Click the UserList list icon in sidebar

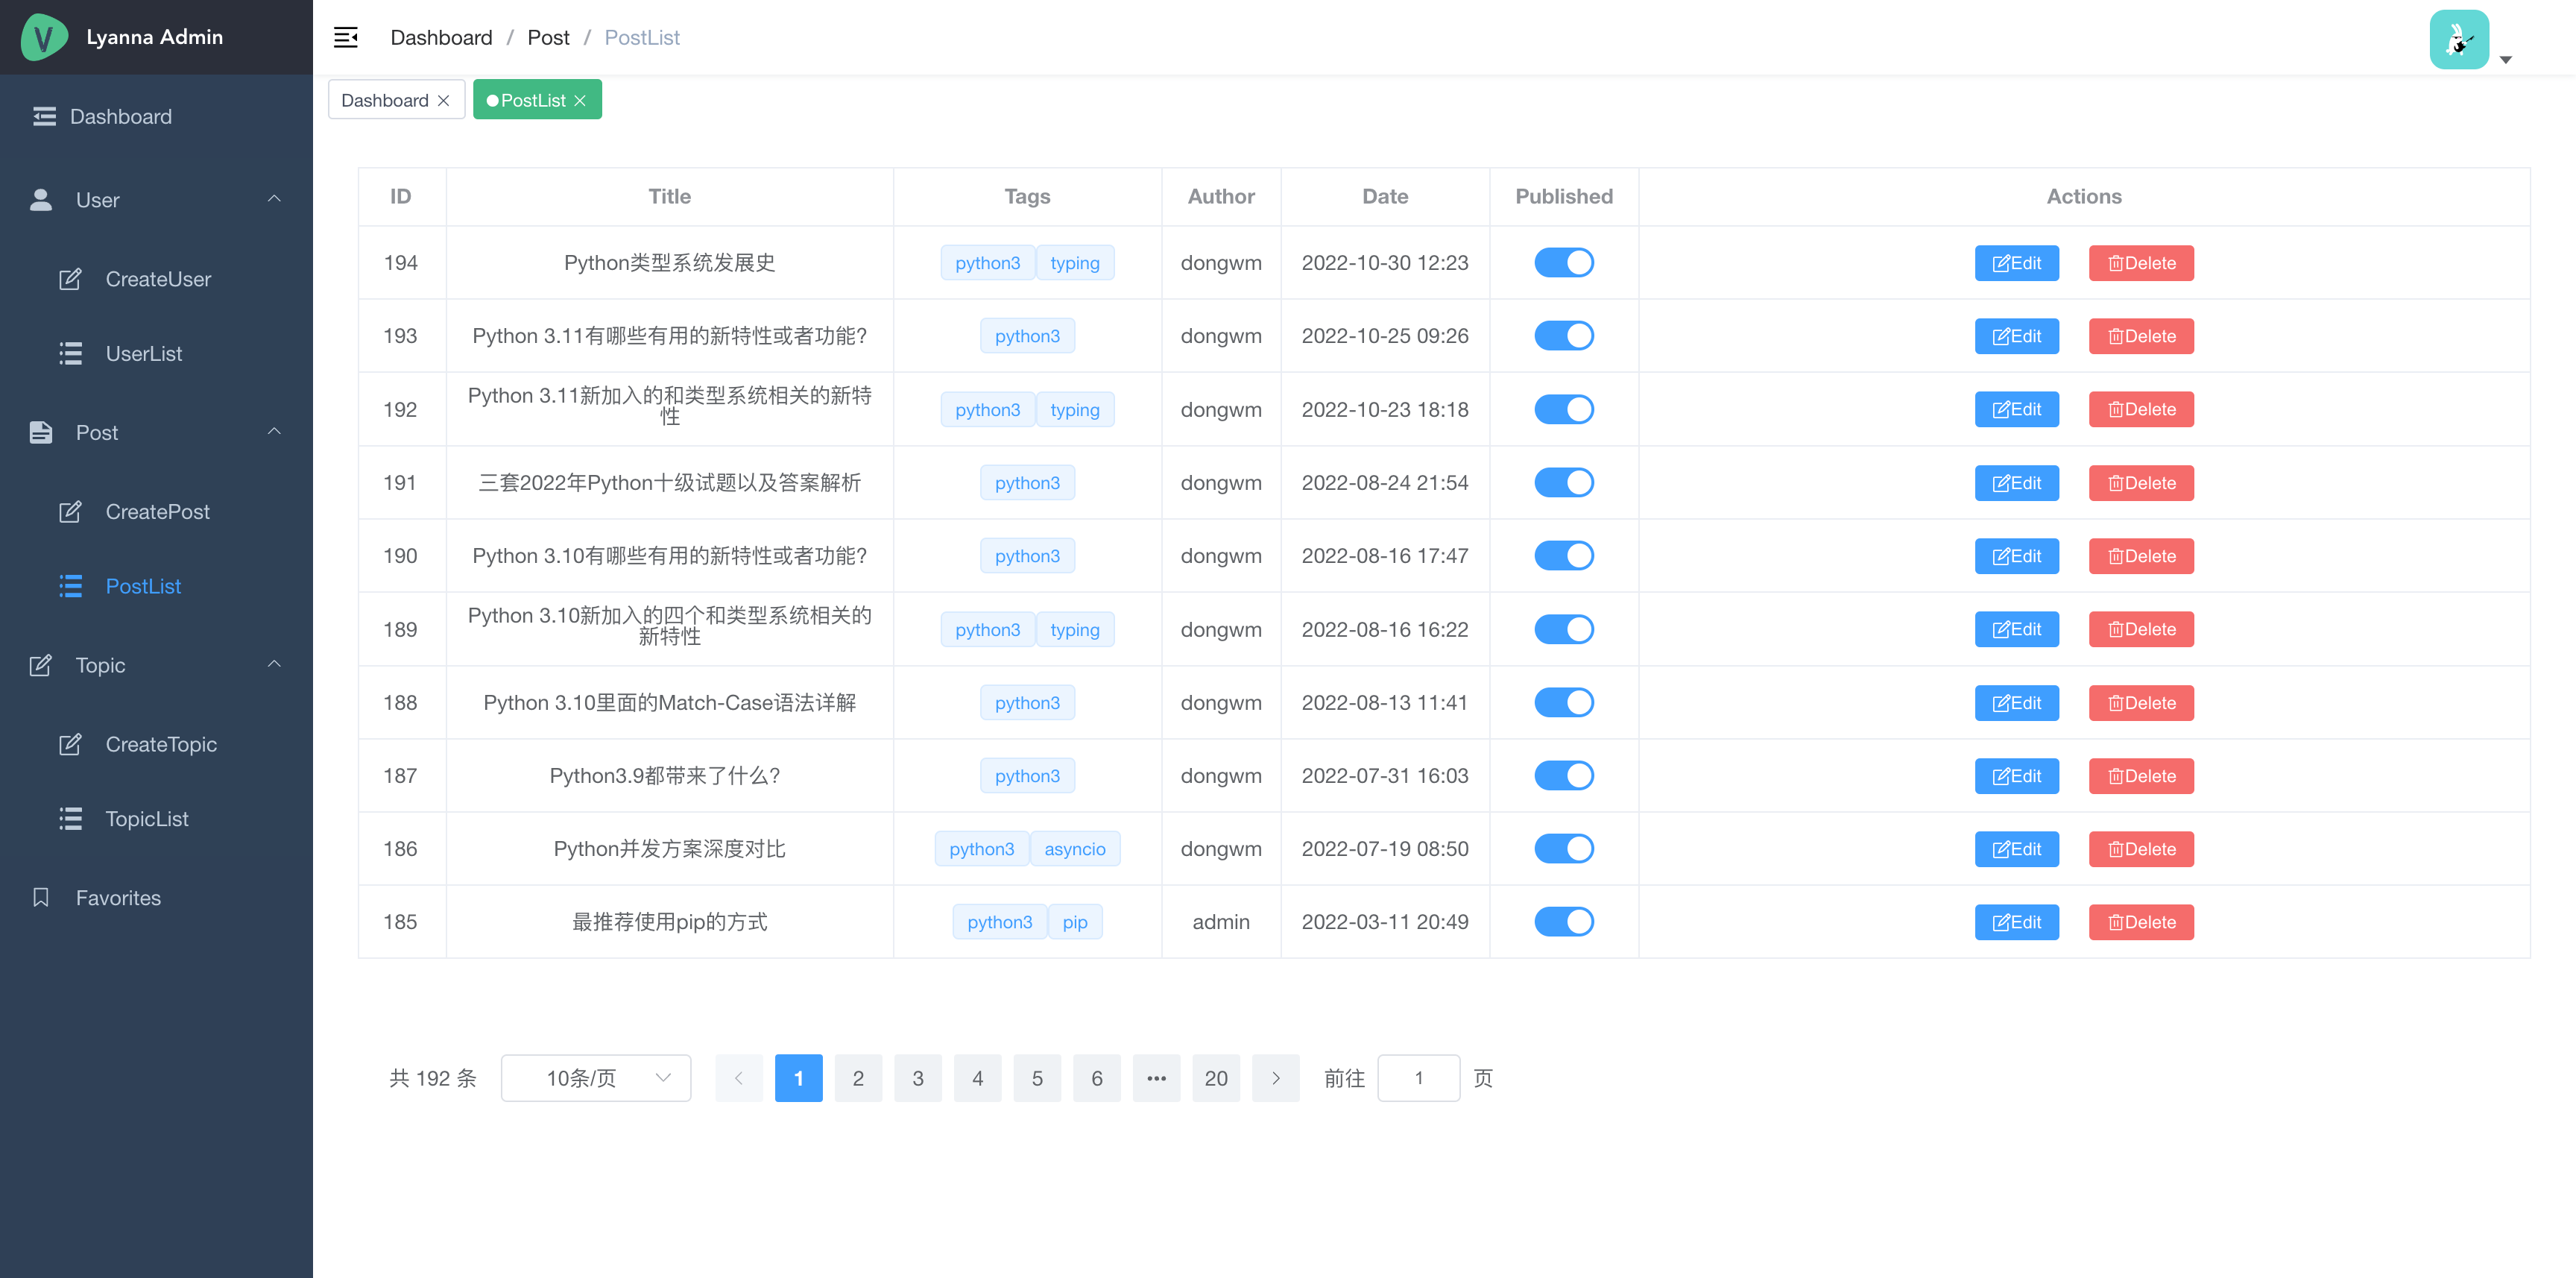[x=70, y=353]
